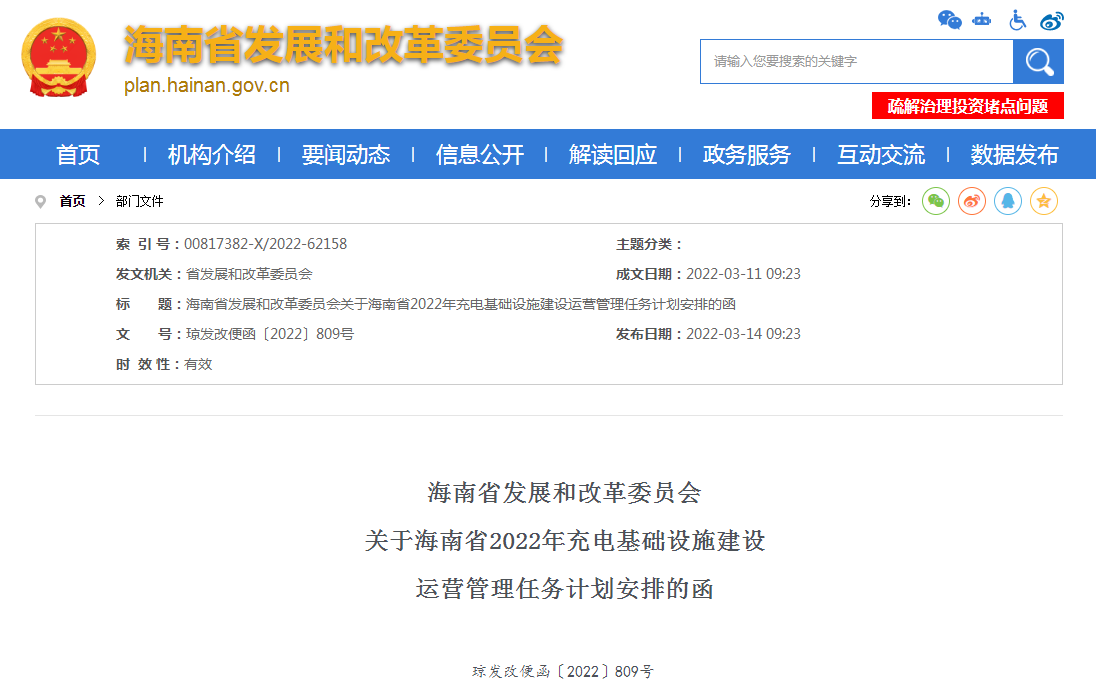Open the Weibo icon in the top bar
This screenshot has height=689, width=1096.
coord(1051,19)
